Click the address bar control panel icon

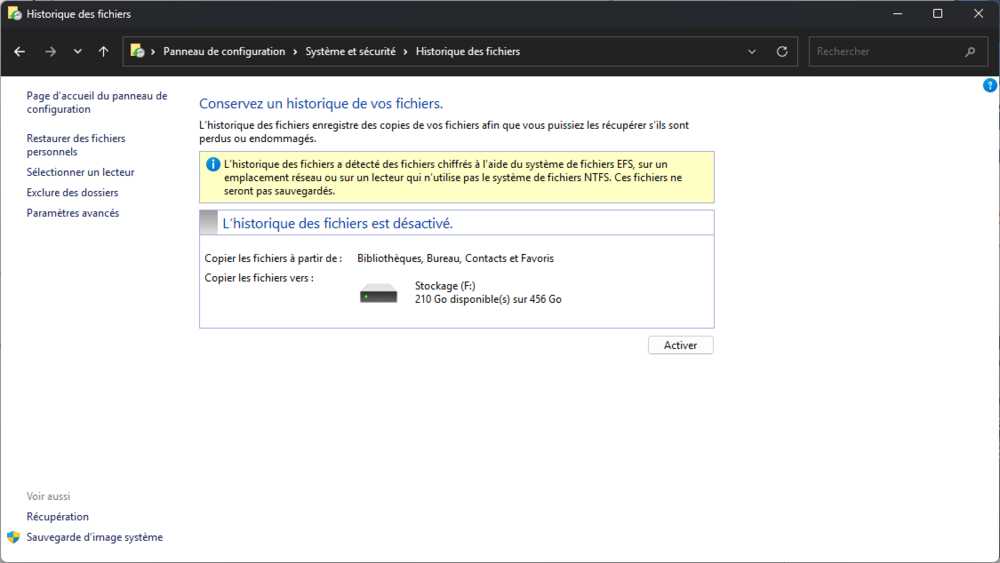(138, 52)
